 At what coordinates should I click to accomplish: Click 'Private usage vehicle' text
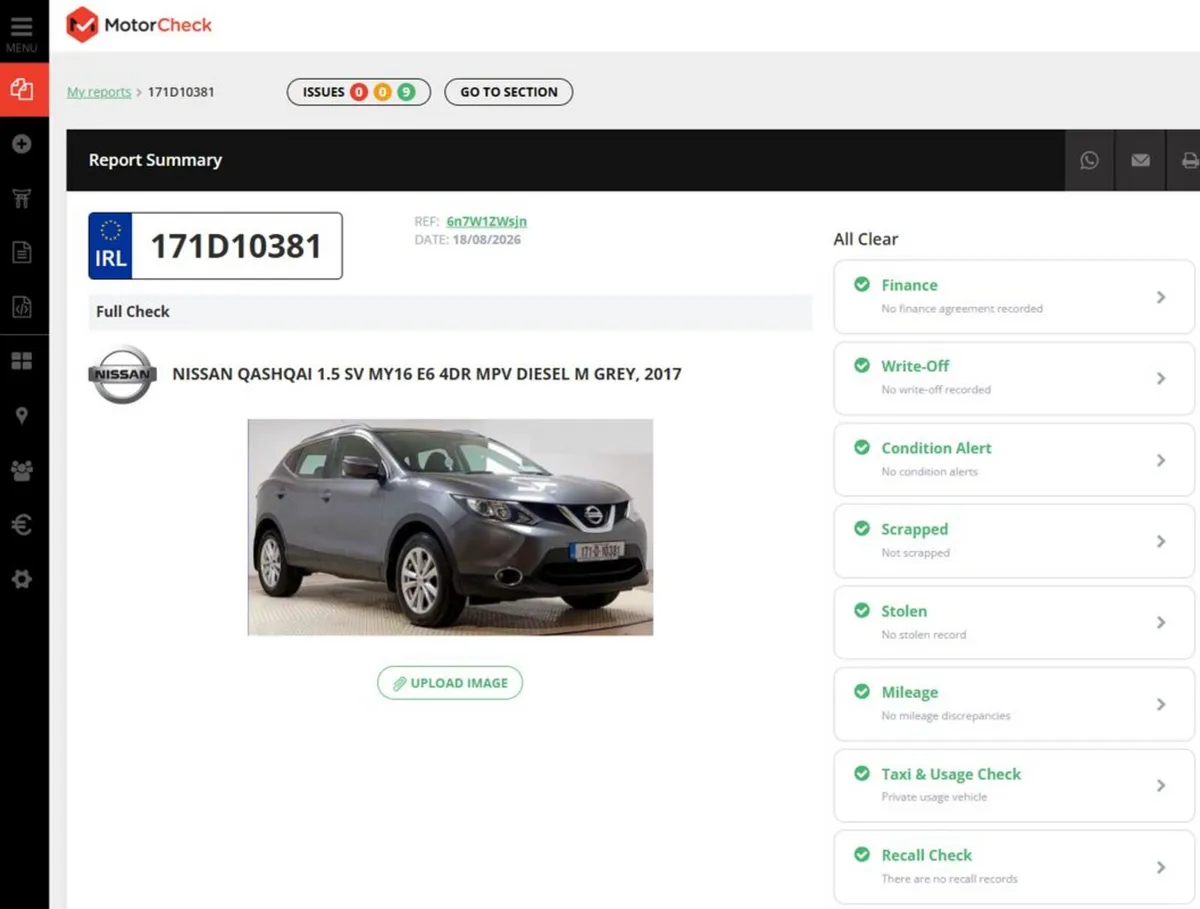(x=934, y=797)
